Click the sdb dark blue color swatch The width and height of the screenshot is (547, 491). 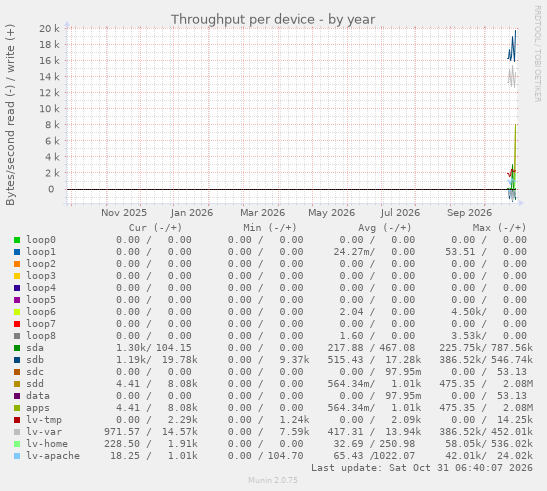pyautogui.click(x=17, y=360)
